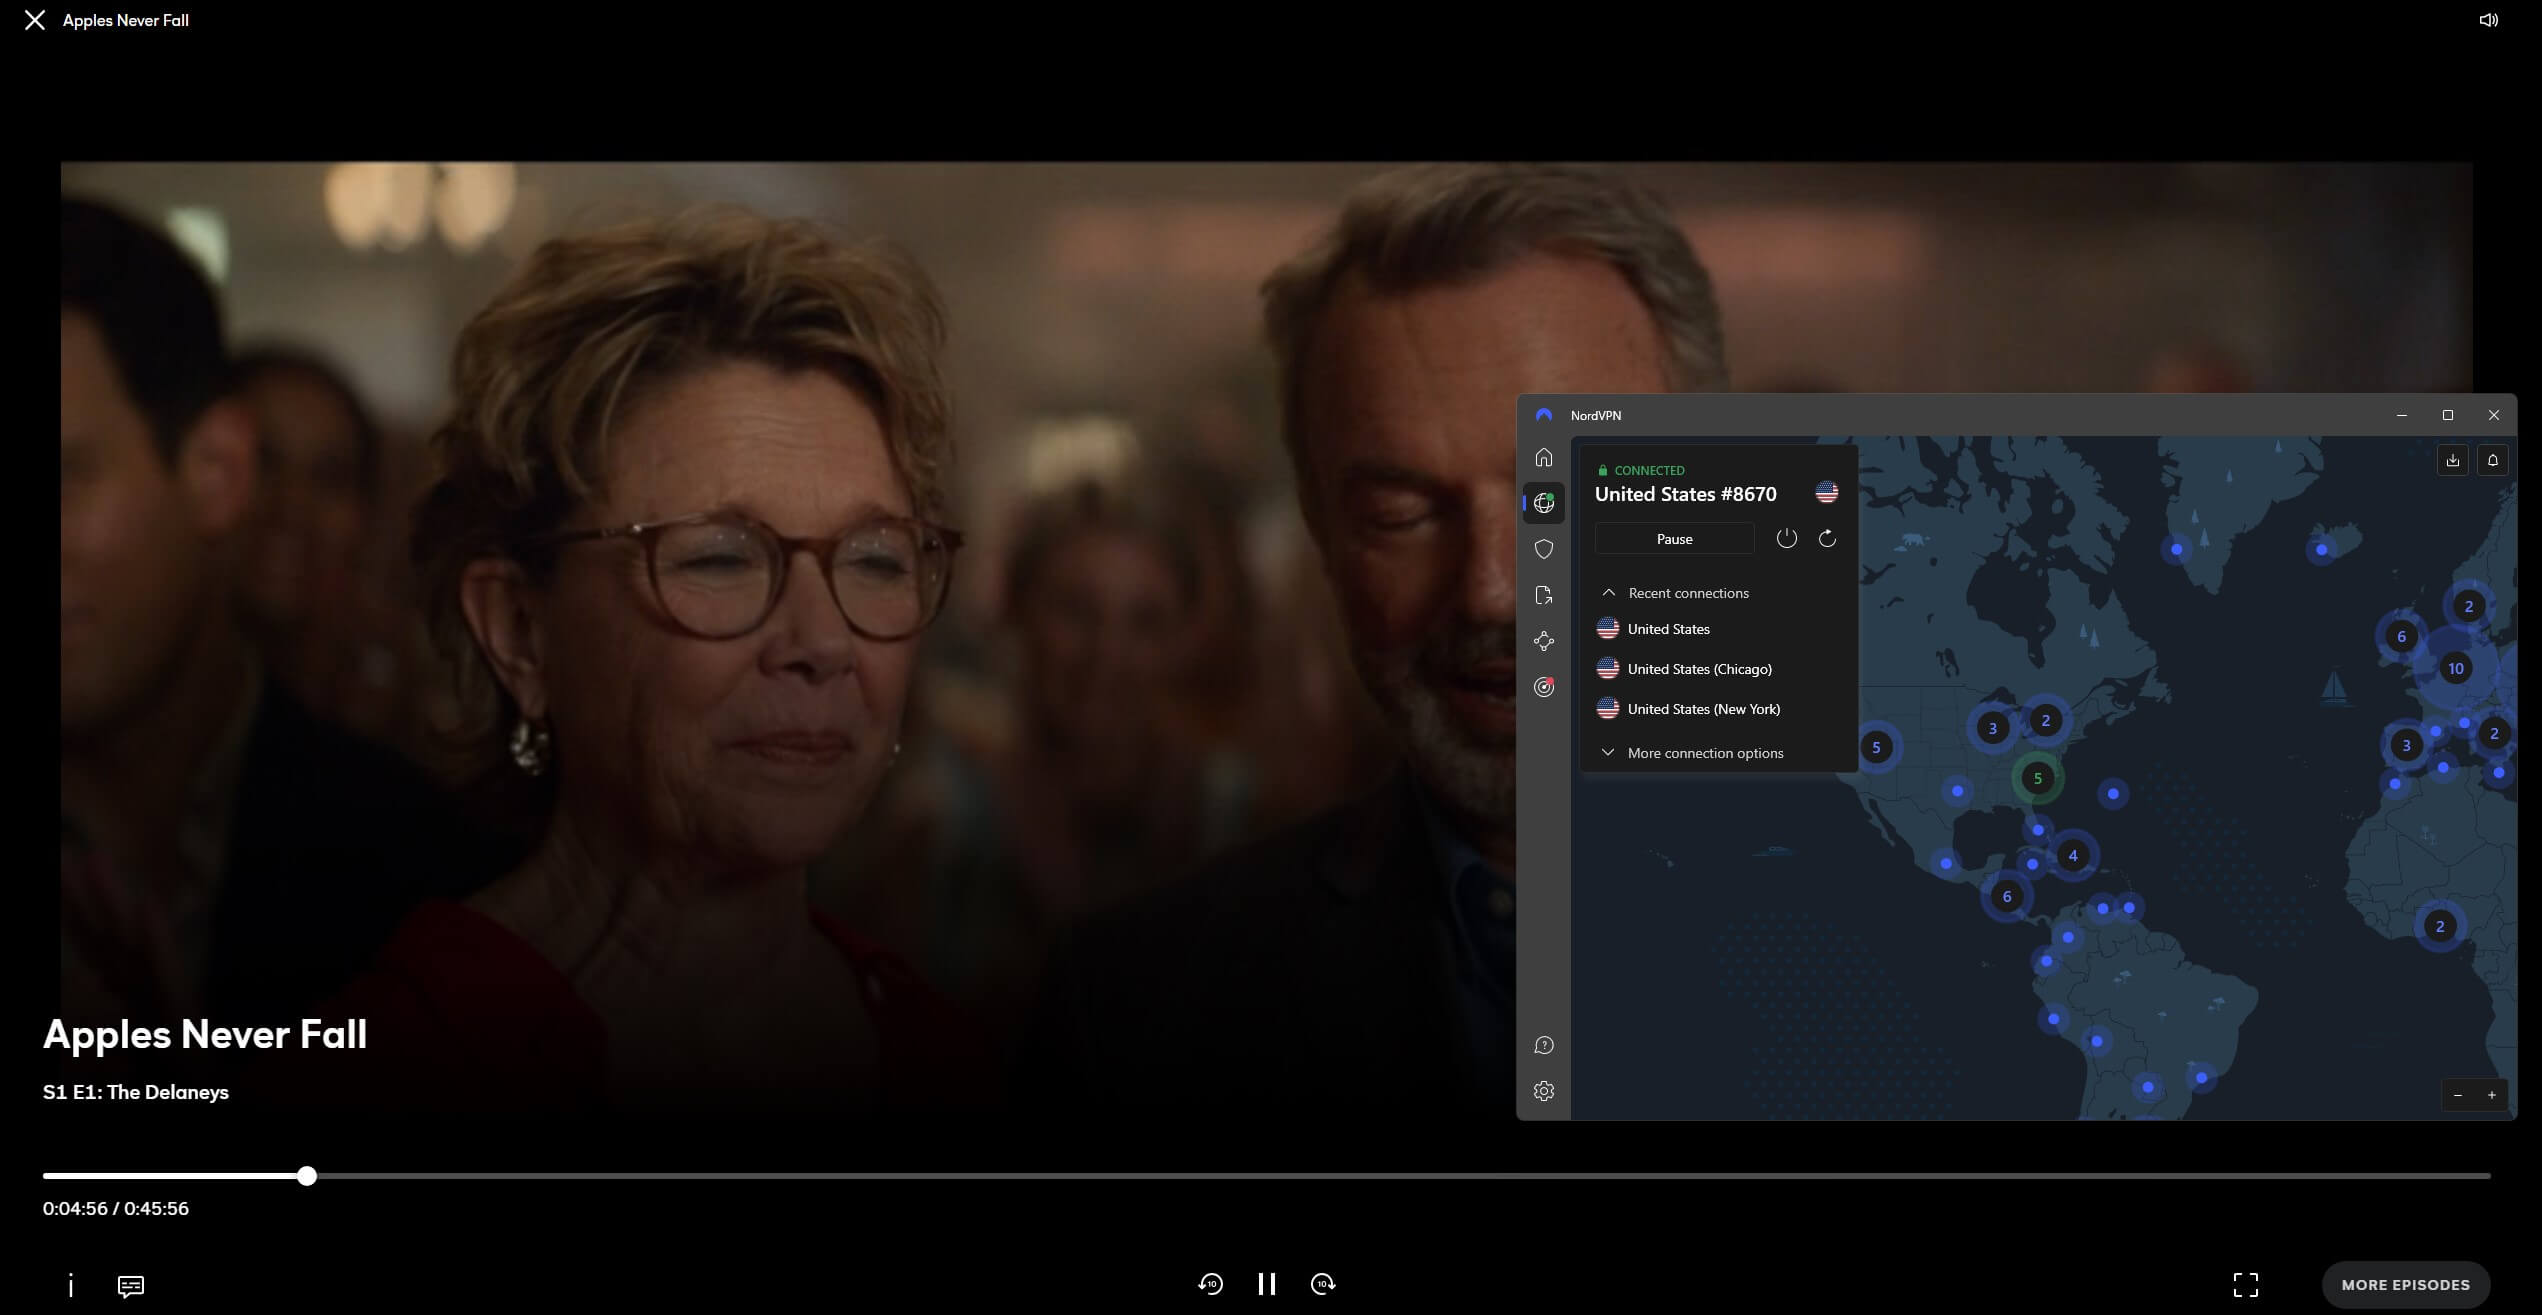This screenshot has width=2542, height=1315.
Task: Click the info icon on video player
Action: click(x=70, y=1285)
